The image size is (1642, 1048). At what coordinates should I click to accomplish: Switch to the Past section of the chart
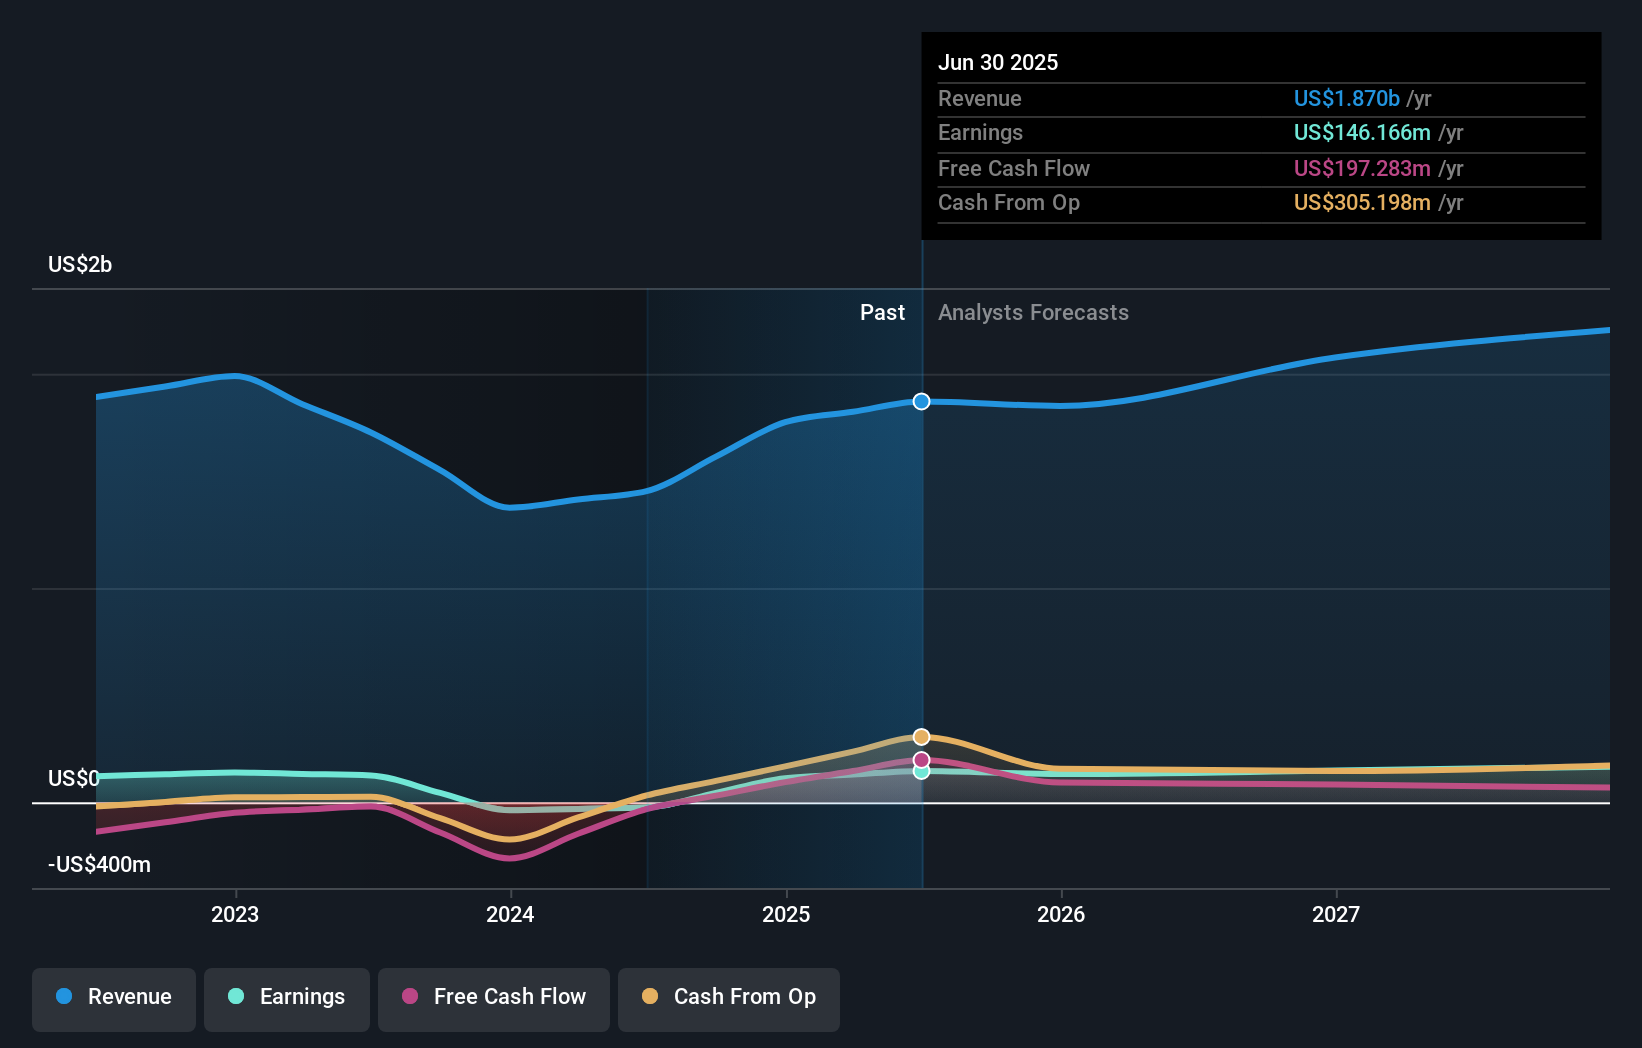tap(882, 312)
